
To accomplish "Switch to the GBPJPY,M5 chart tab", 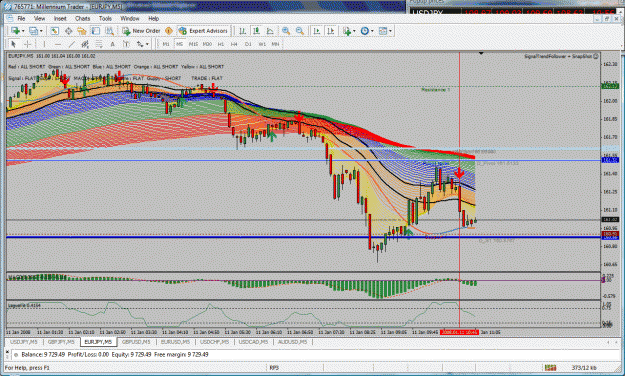I will point(61,342).
